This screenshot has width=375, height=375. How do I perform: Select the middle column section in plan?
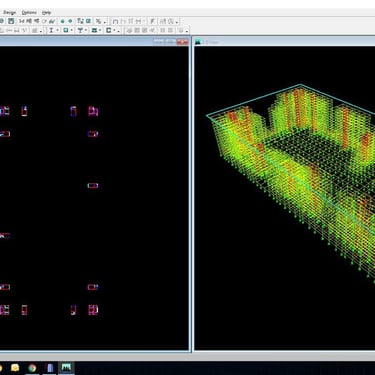(93, 186)
